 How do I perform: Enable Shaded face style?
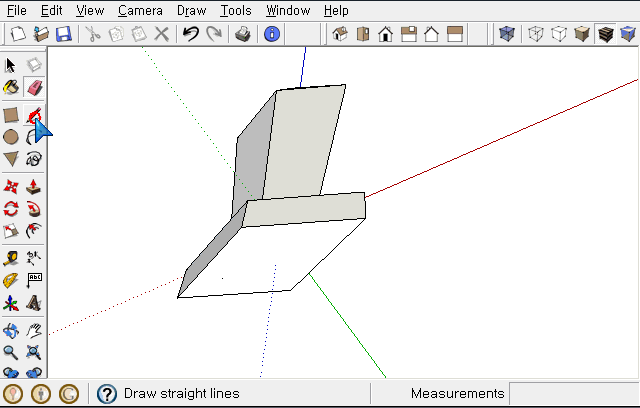point(582,34)
